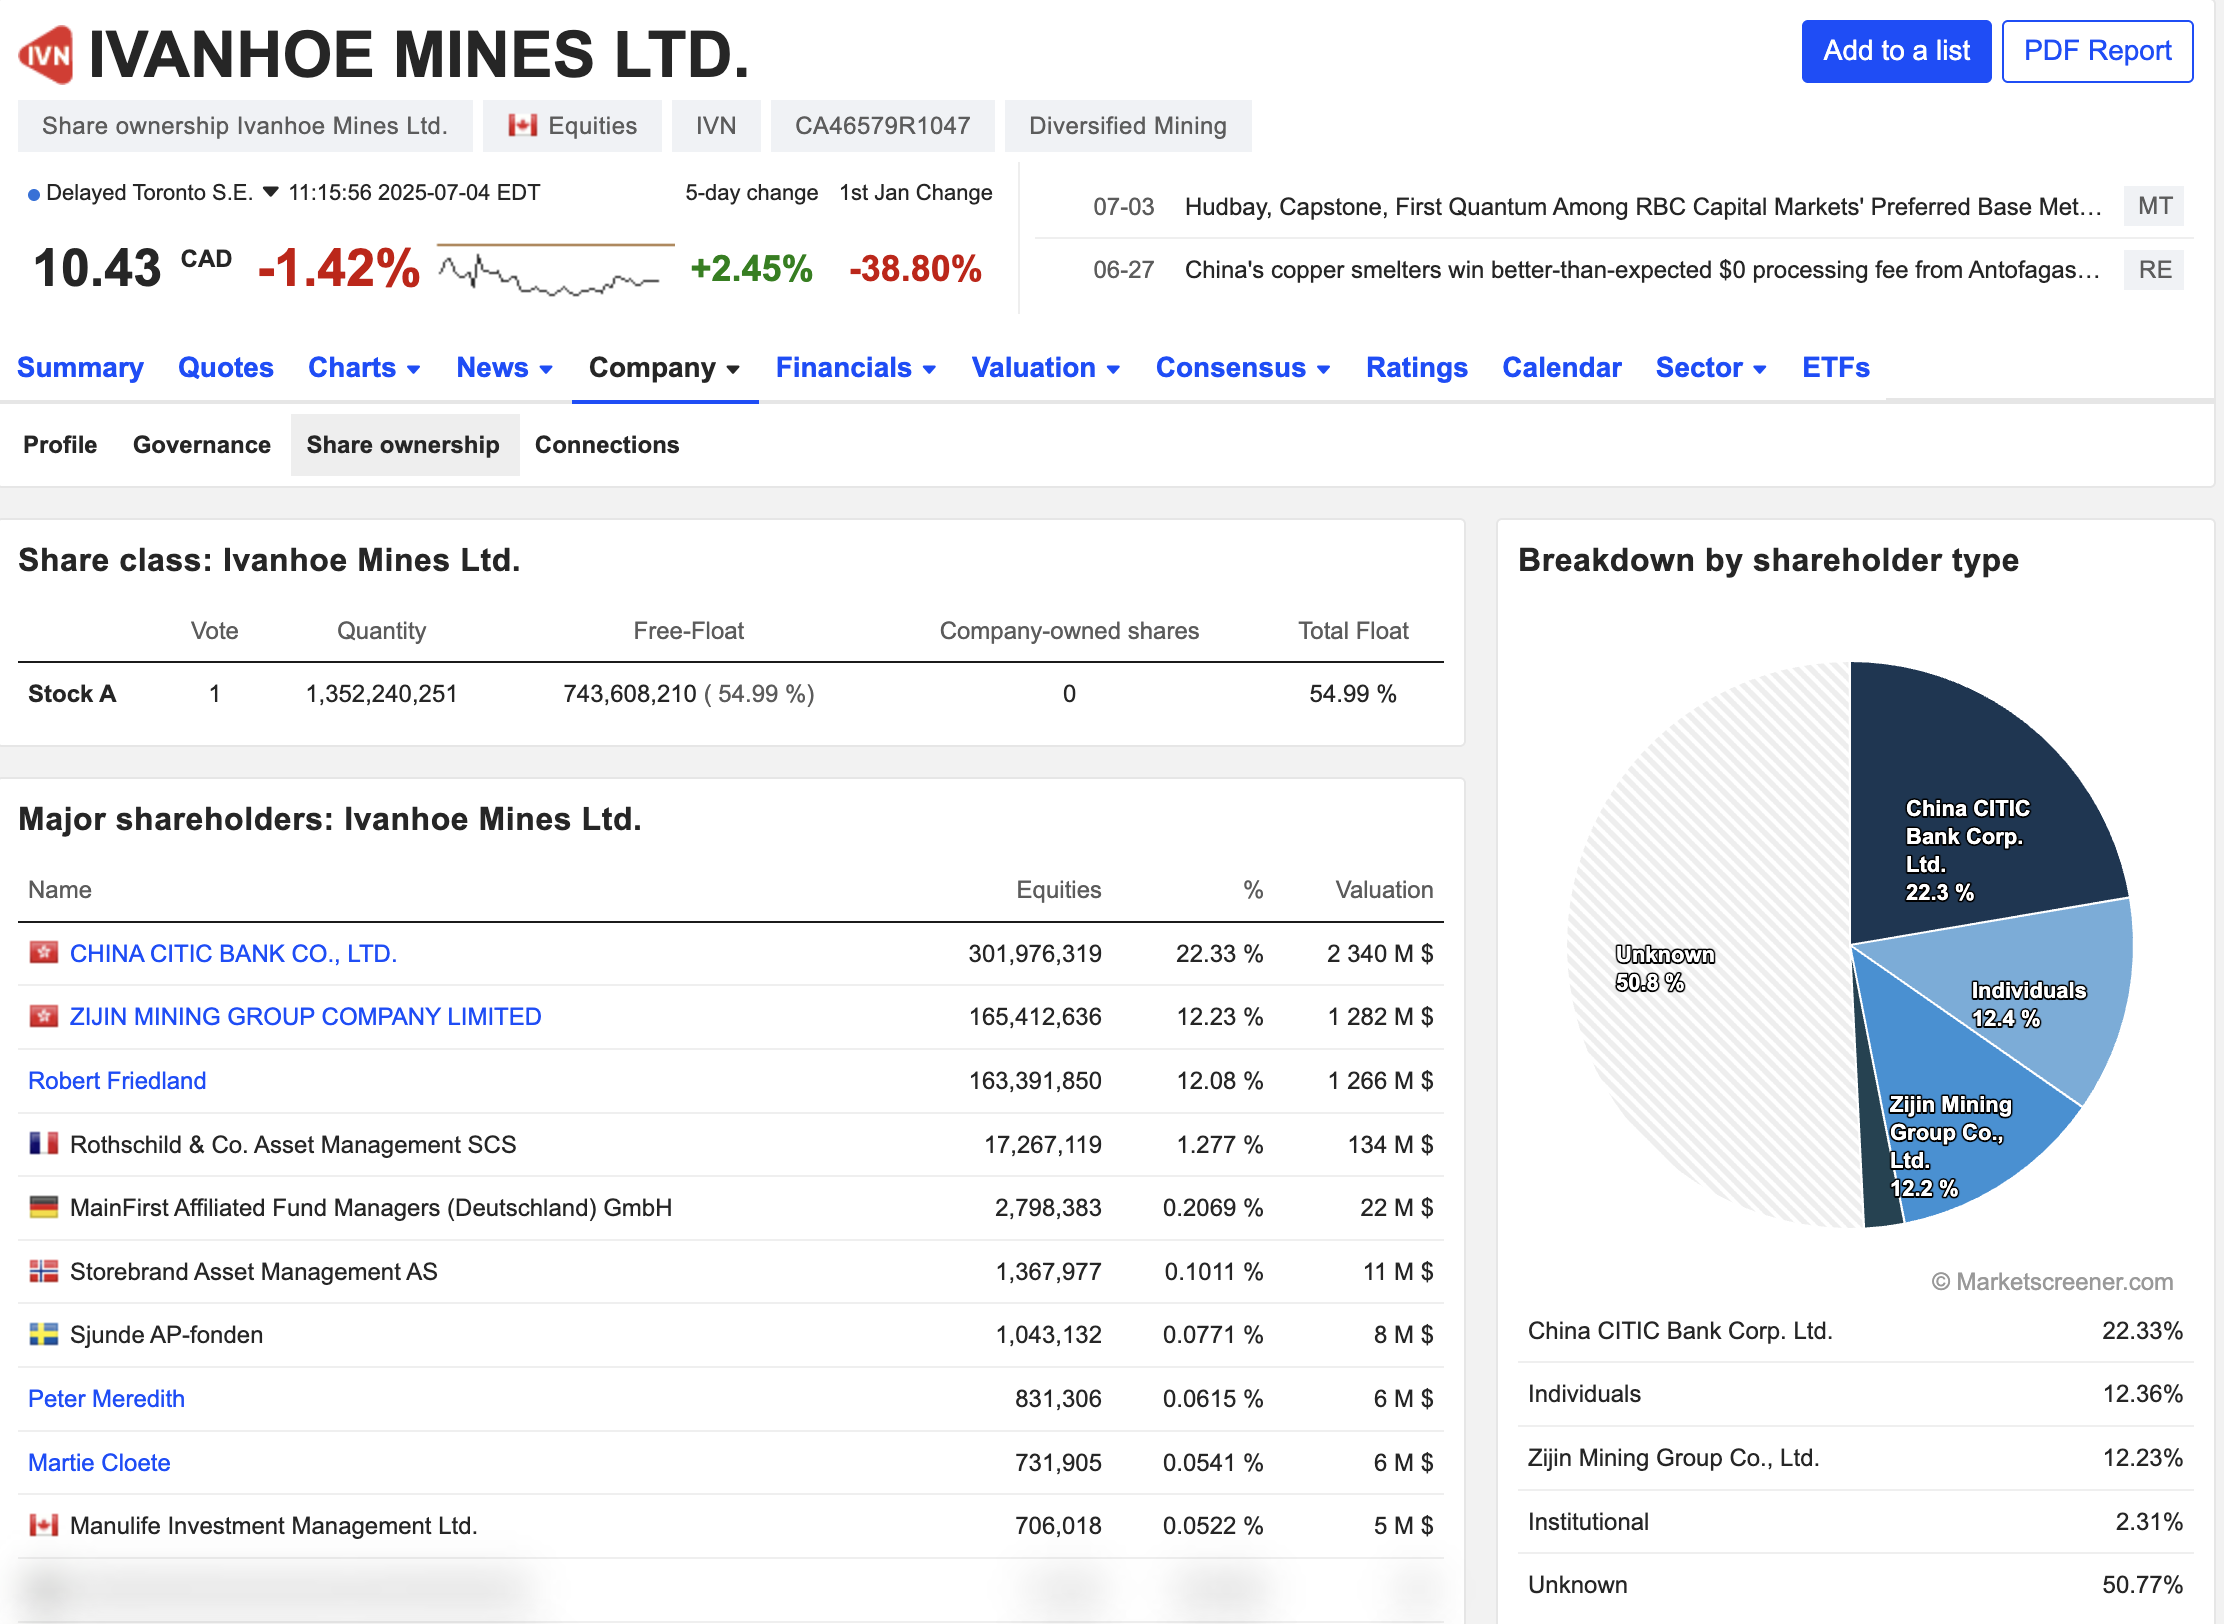Screen dimensions: 2224x1624
Task: Click the Sjunde AP-fonden shareholder name
Action: pyautogui.click(x=166, y=1334)
